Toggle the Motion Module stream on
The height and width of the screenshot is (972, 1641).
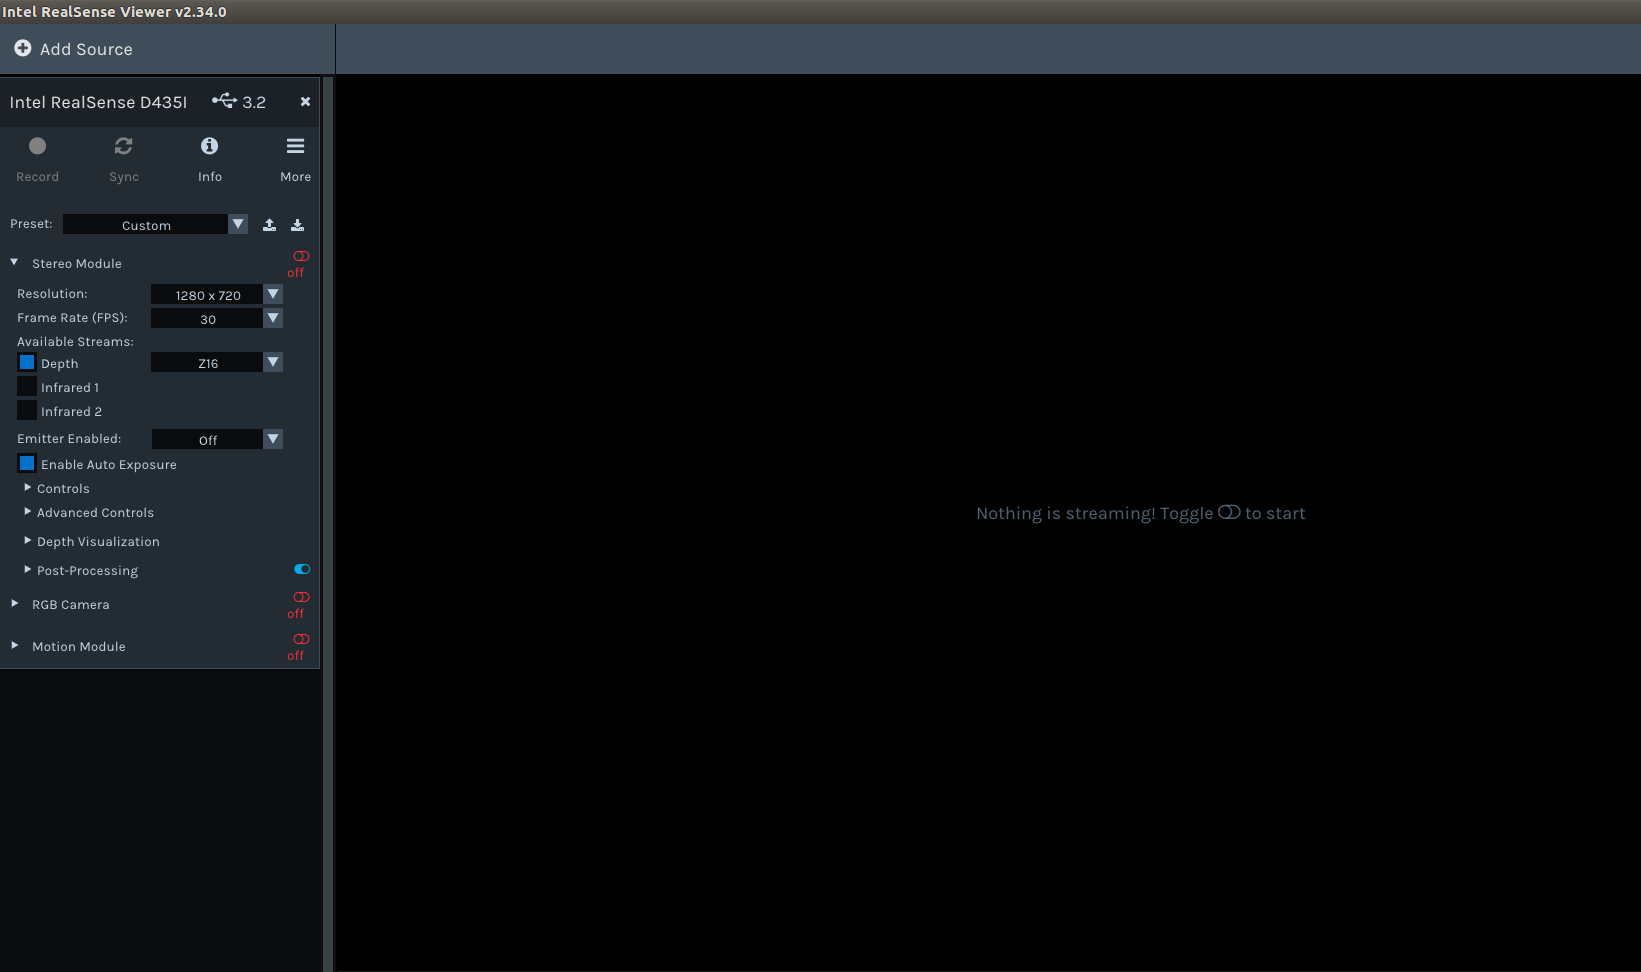click(x=301, y=639)
